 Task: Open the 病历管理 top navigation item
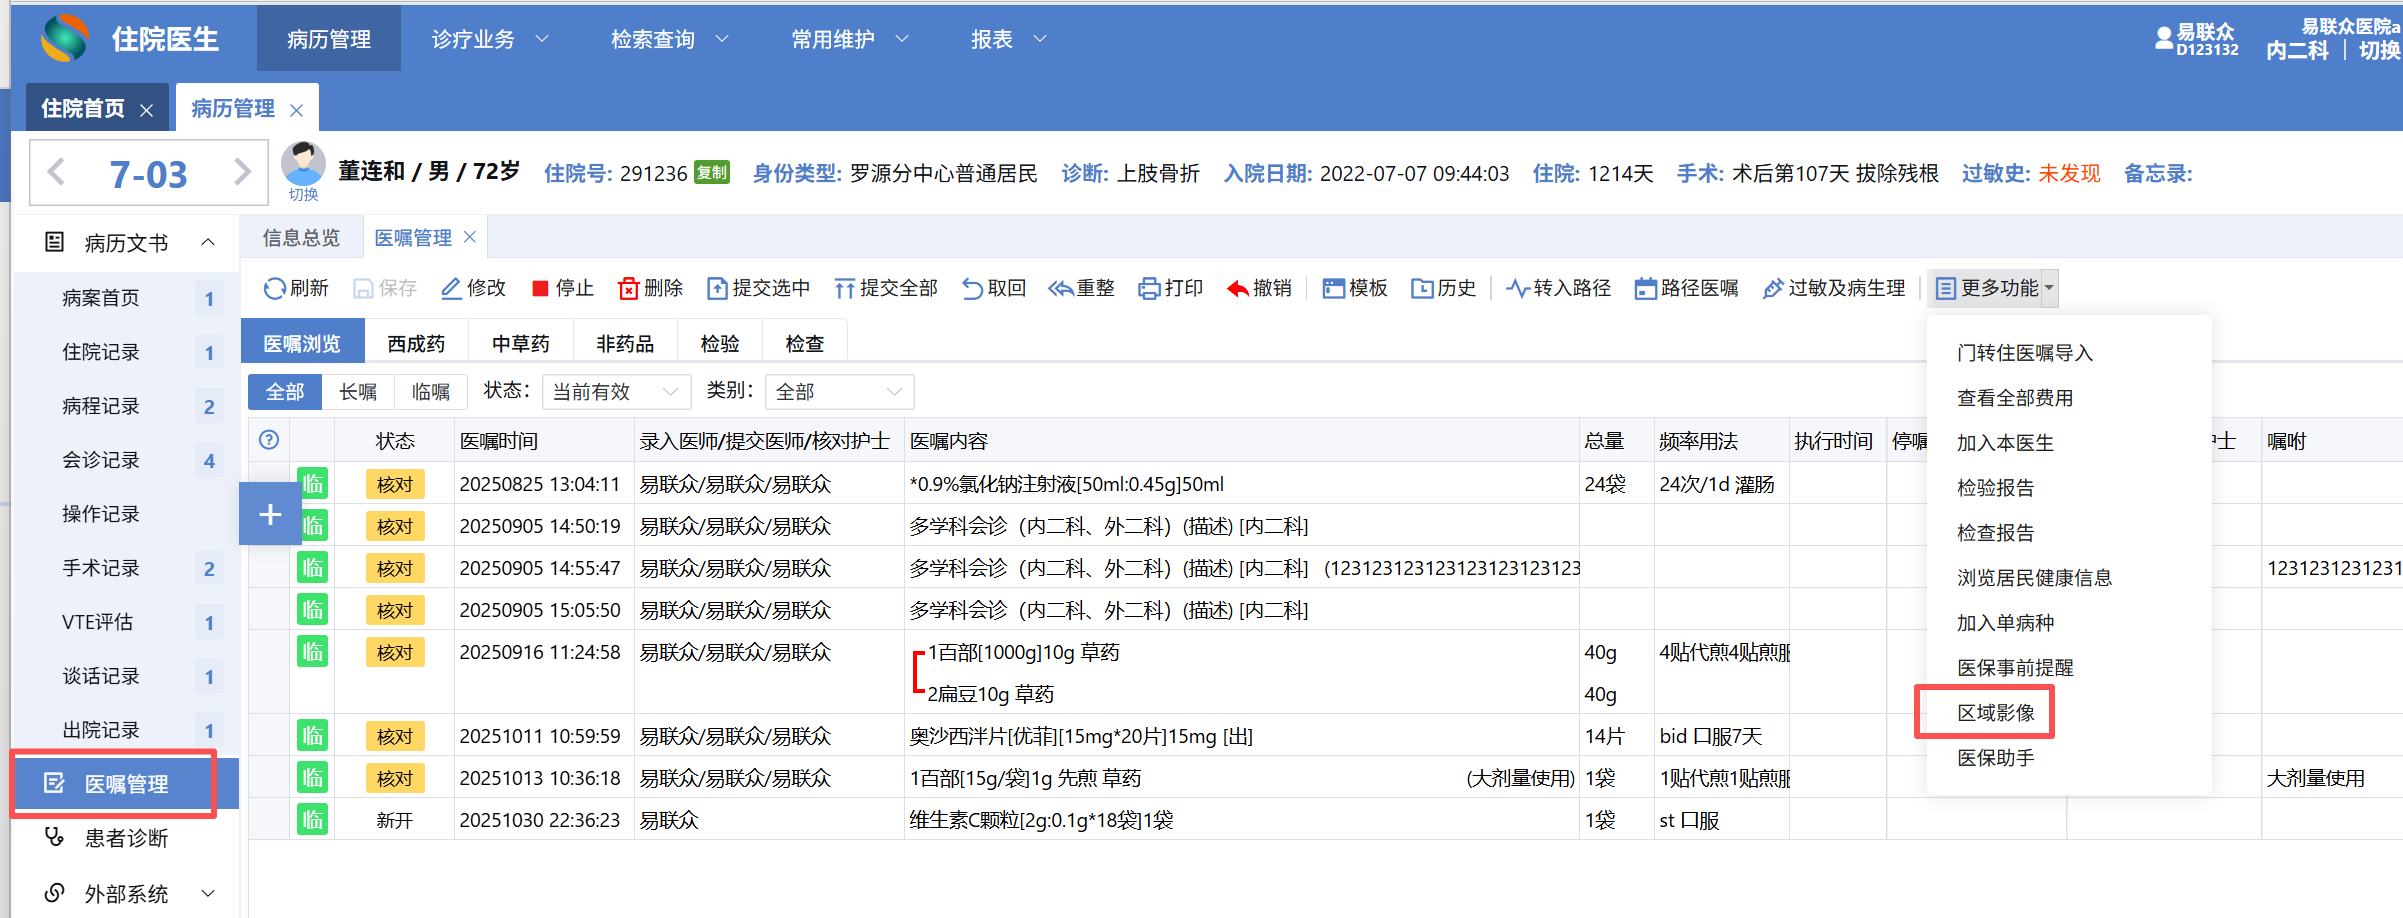(329, 39)
